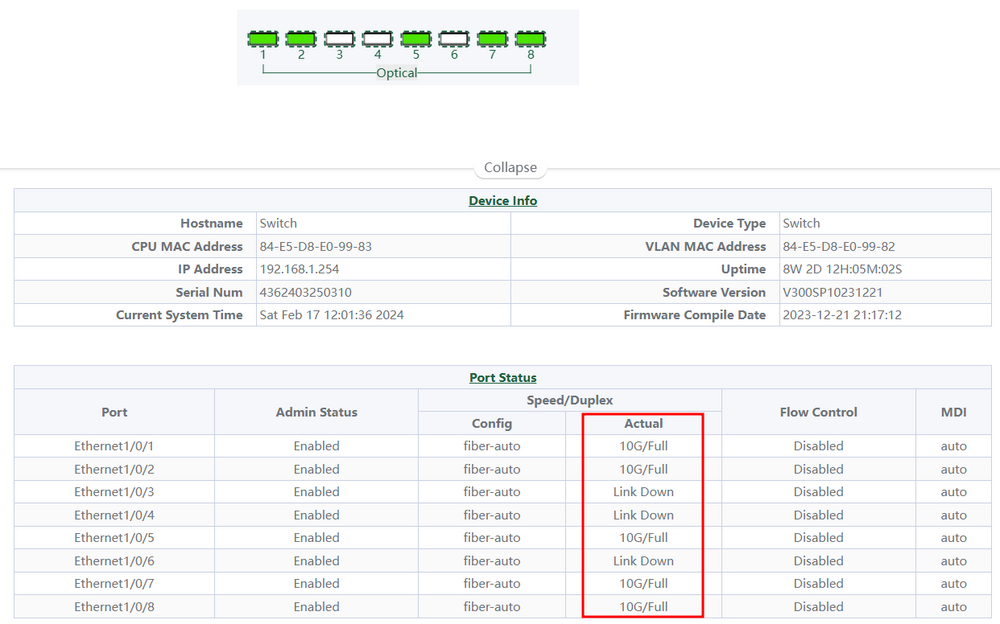This screenshot has height=624, width=1000.
Task: Click port 7 green icon
Action: [492, 39]
